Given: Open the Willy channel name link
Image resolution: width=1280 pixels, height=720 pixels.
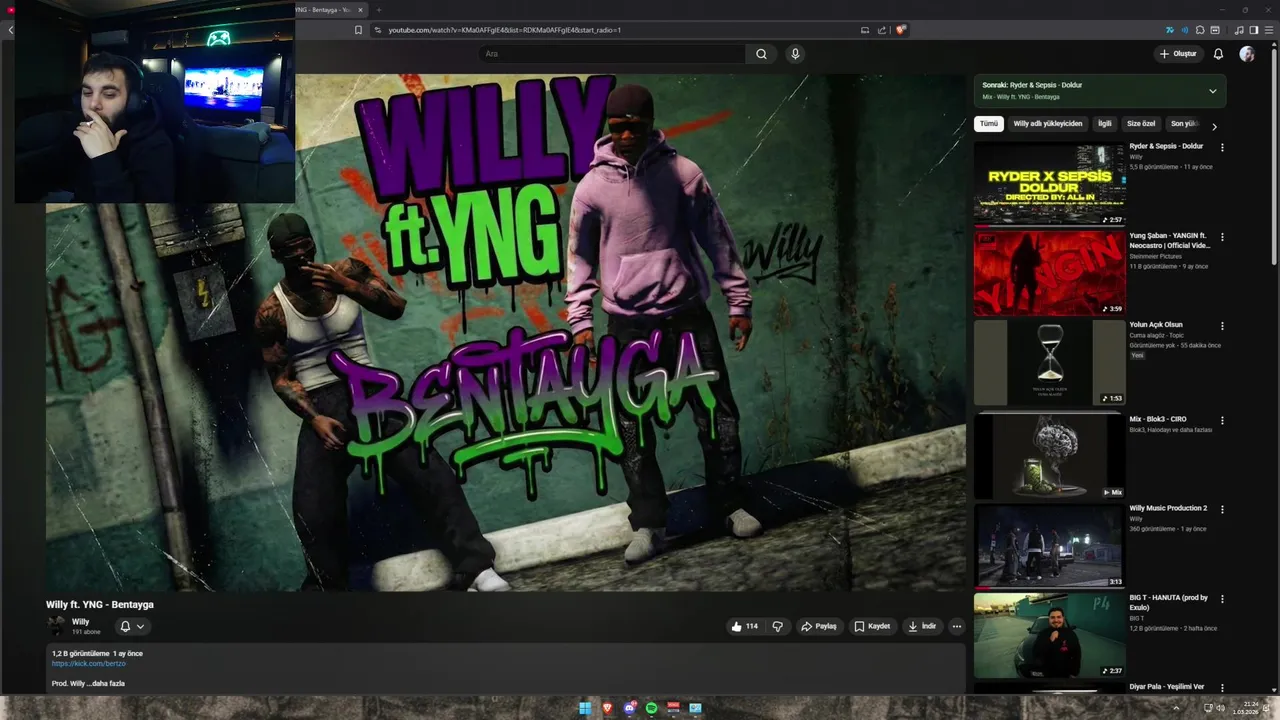Looking at the screenshot, I should point(80,622).
